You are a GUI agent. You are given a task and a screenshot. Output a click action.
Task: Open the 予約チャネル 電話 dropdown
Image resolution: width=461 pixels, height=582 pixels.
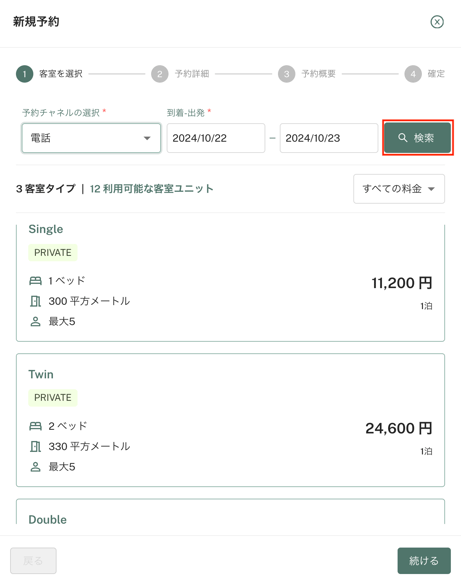(91, 138)
